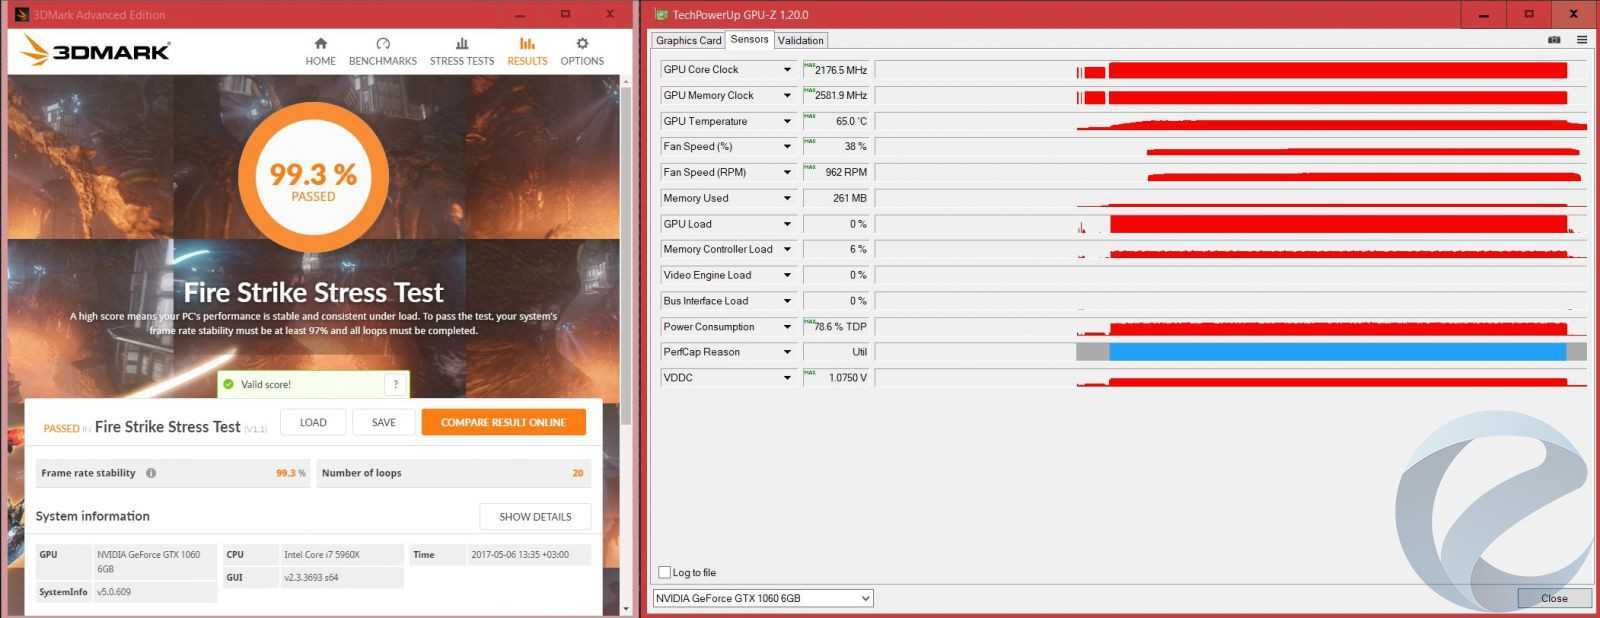This screenshot has width=1600, height=618.
Task: Click the 3DMark vertical scrollbar down arrow
Action: click(x=626, y=608)
